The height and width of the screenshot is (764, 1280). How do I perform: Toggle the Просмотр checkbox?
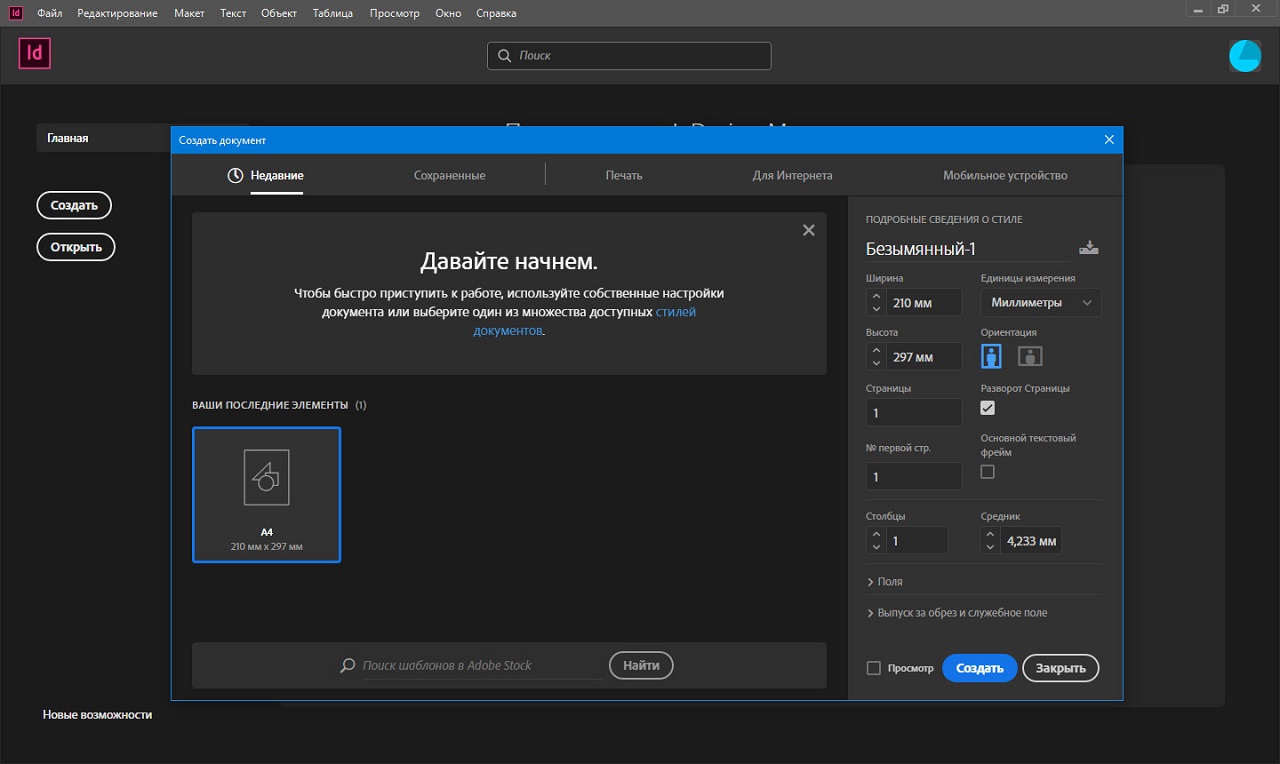pyautogui.click(x=874, y=668)
